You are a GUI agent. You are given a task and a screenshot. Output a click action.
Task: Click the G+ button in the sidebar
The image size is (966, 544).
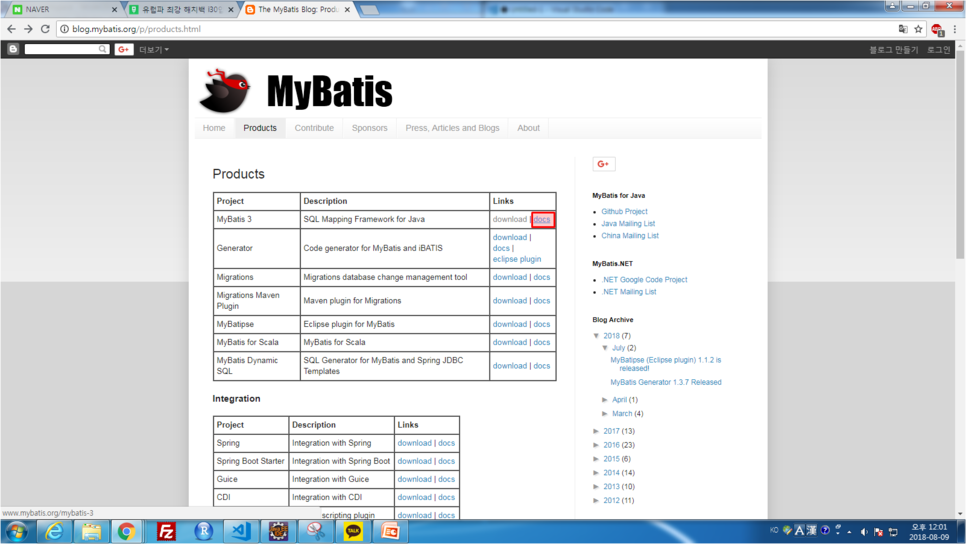point(603,164)
